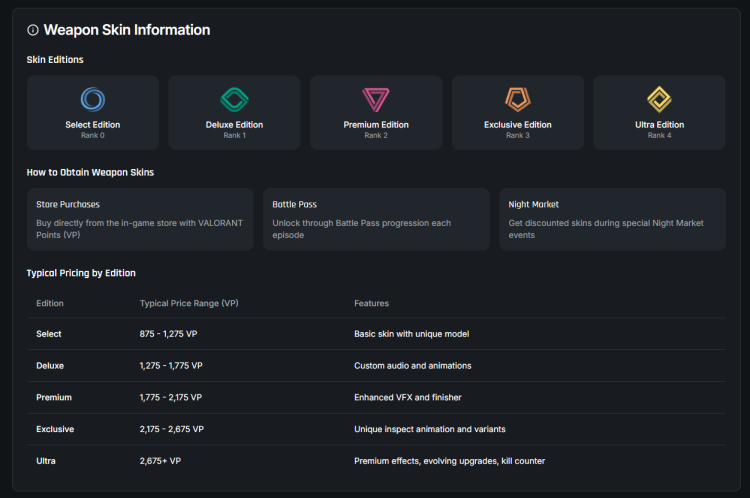Select the Deluxe Edition Rank 1 card
The image size is (750, 498).
click(234, 112)
